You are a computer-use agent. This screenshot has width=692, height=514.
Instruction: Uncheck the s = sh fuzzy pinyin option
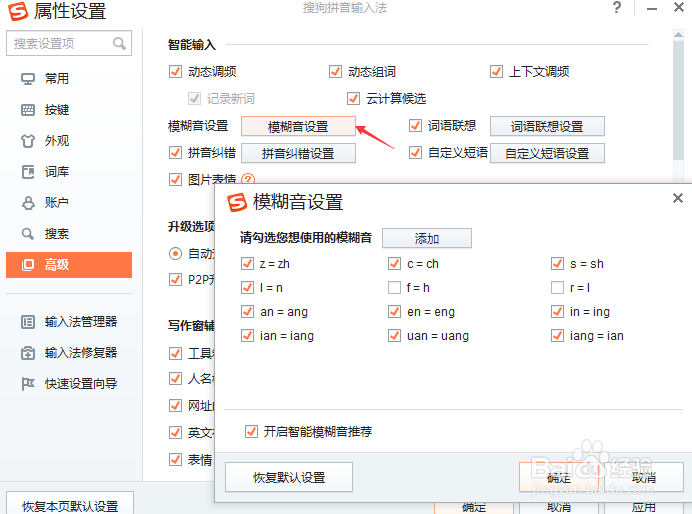click(x=557, y=264)
